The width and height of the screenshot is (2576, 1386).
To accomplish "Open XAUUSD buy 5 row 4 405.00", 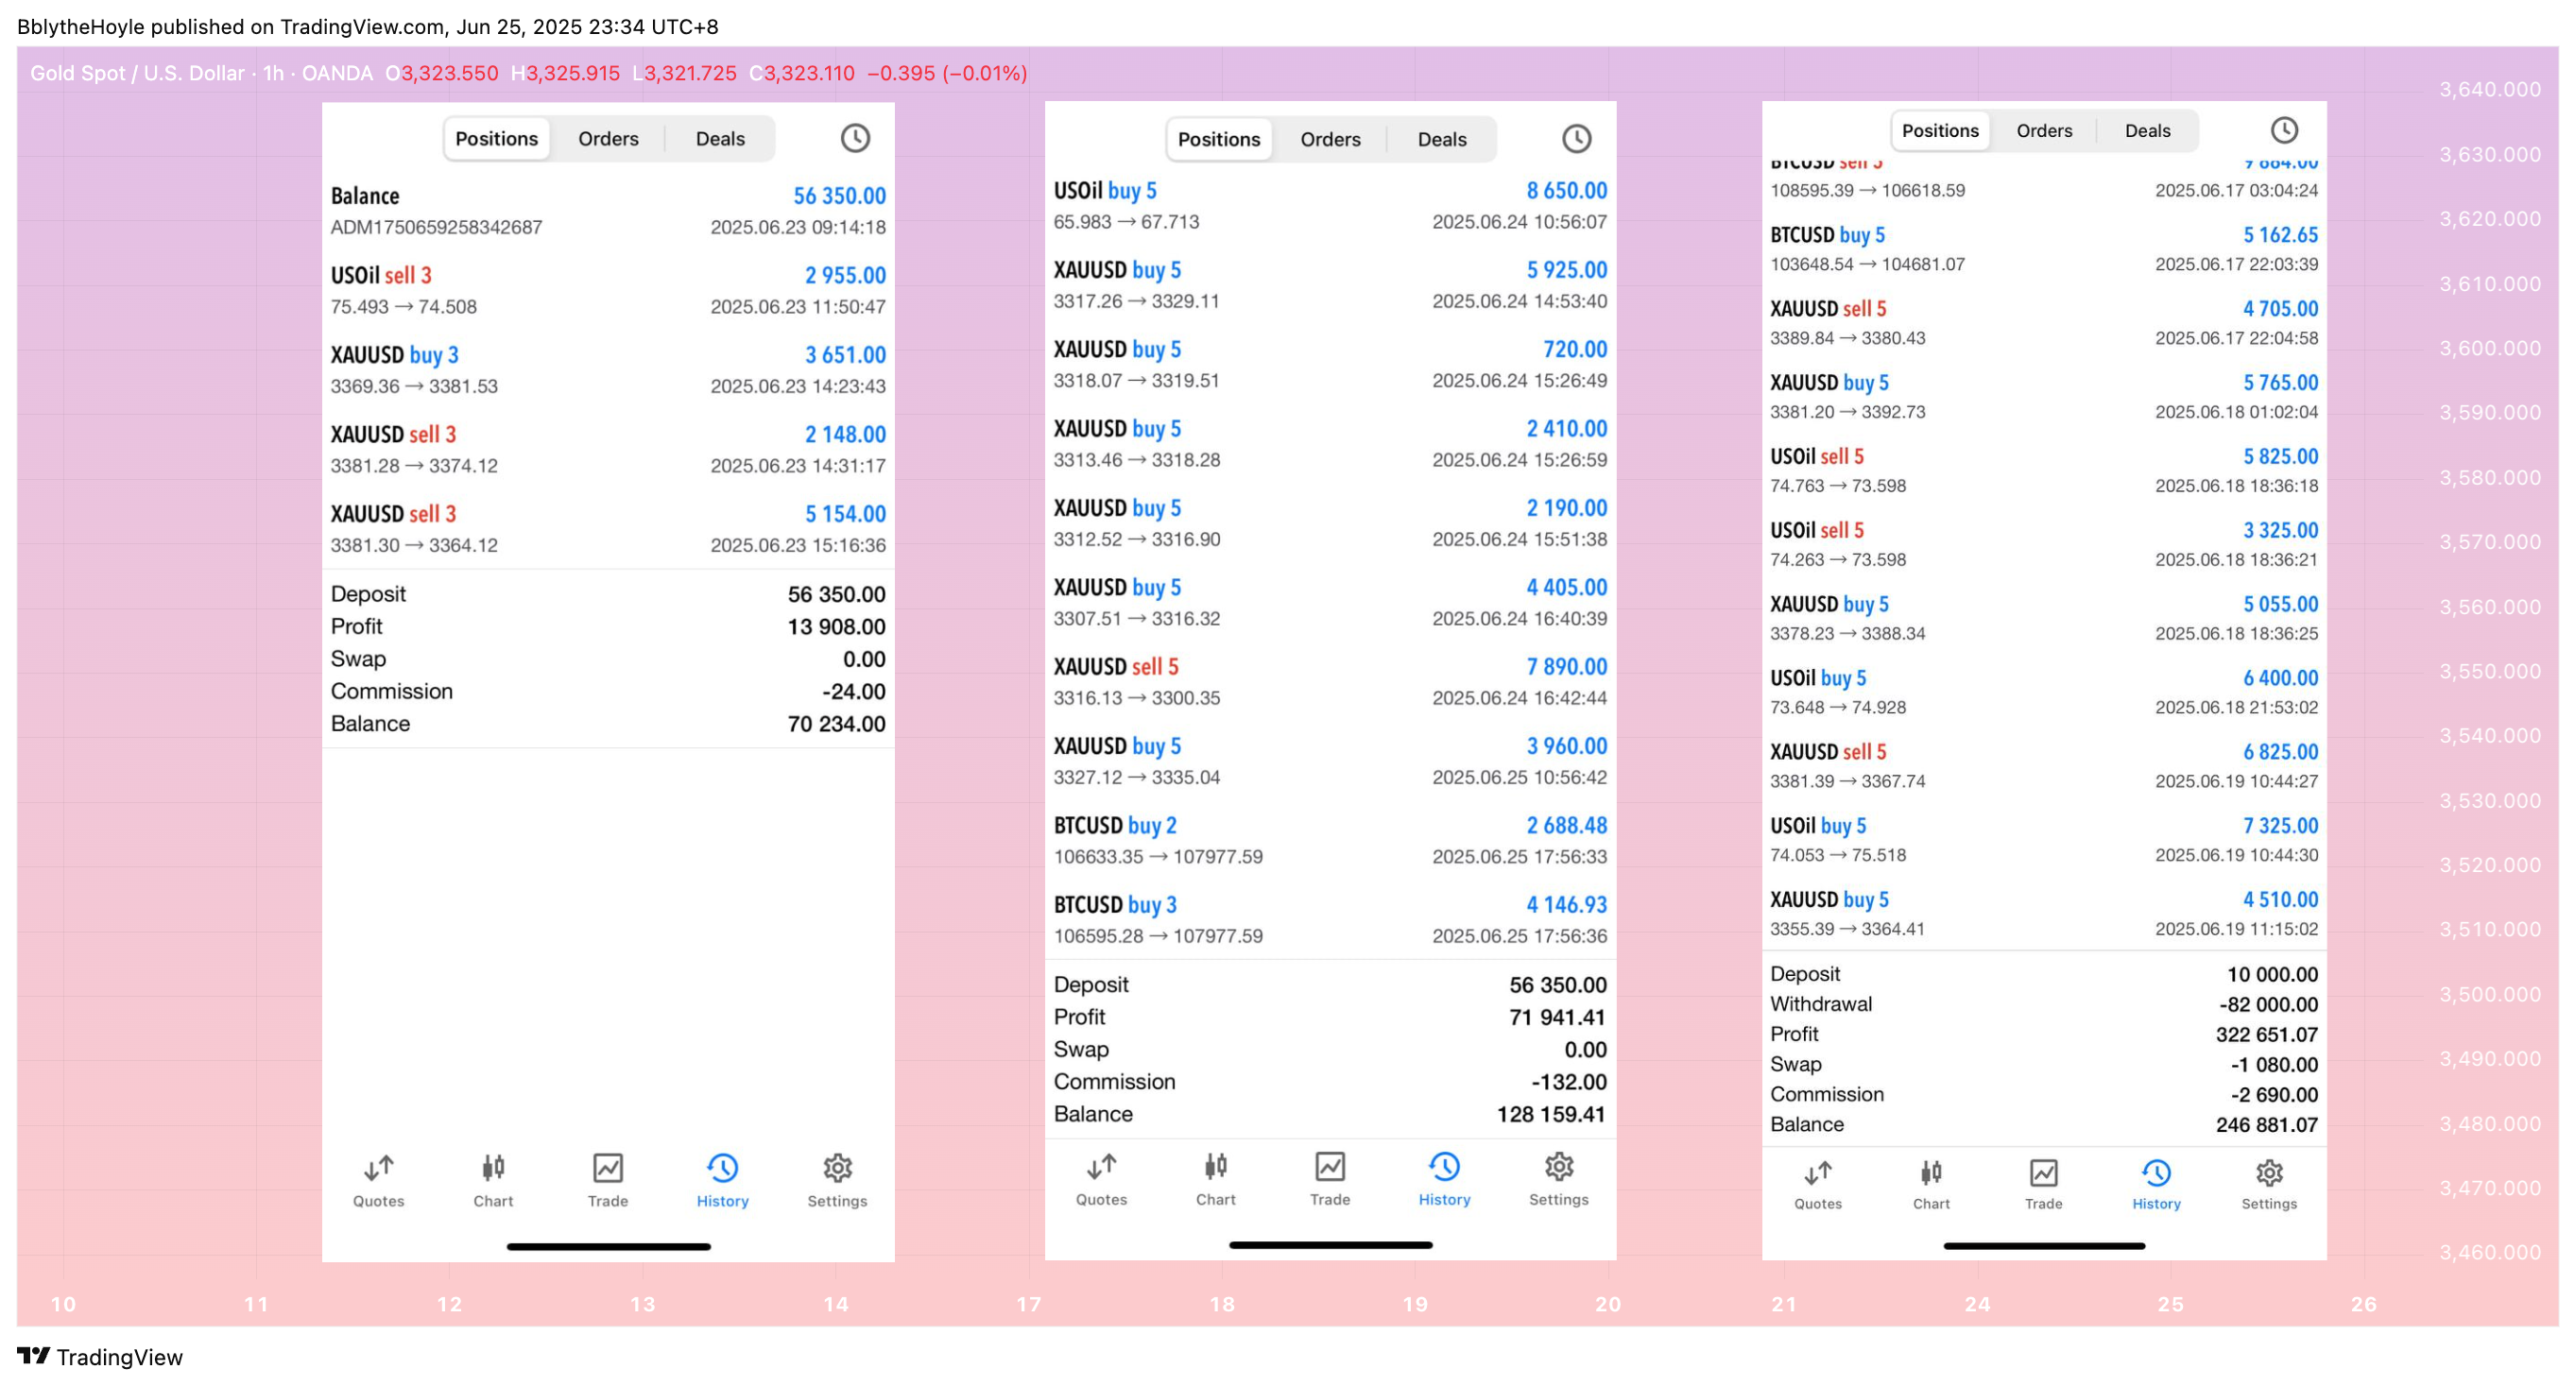I will tap(1330, 602).
